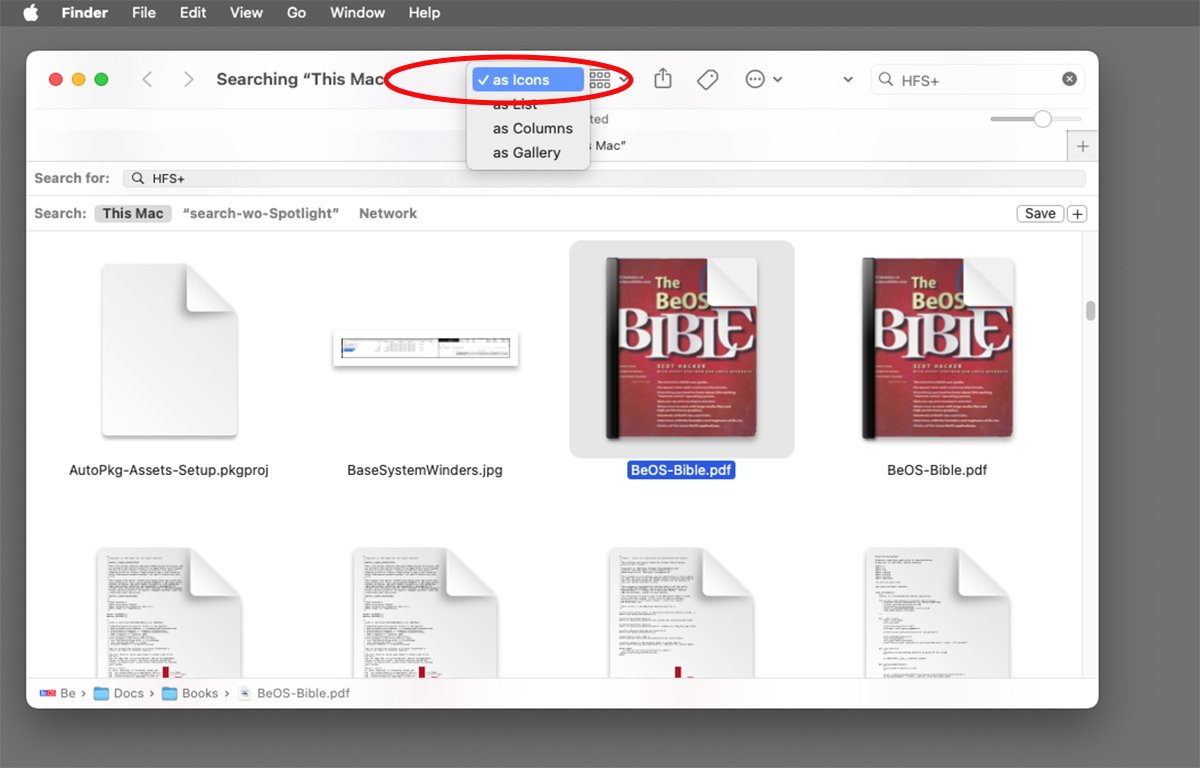Switch scope to "search-wo-Spotlight"
The image size is (1200, 768).
click(261, 213)
